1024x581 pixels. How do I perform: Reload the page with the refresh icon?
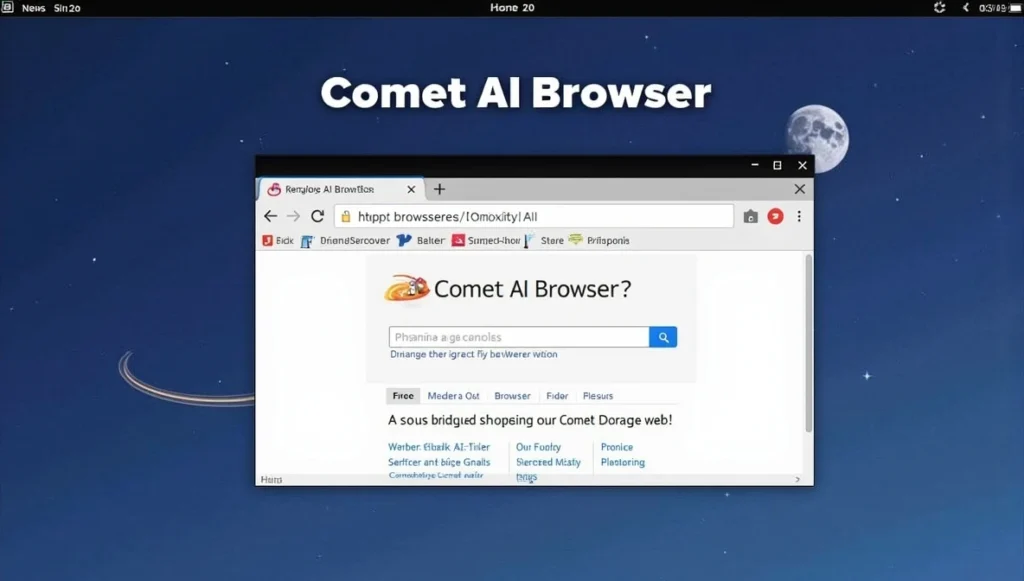[x=318, y=216]
